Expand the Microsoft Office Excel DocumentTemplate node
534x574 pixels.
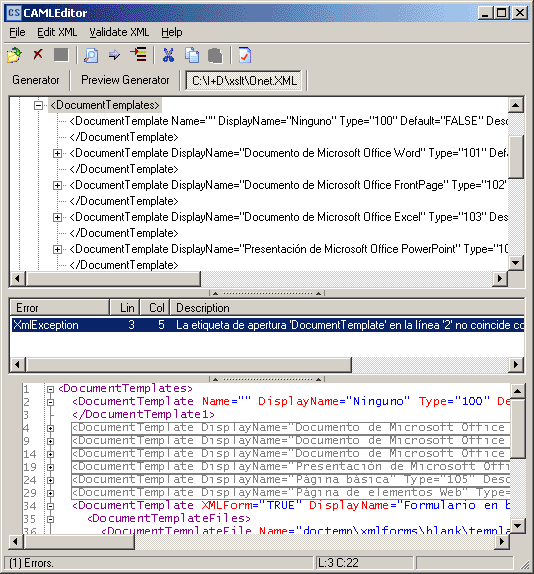tap(57, 217)
